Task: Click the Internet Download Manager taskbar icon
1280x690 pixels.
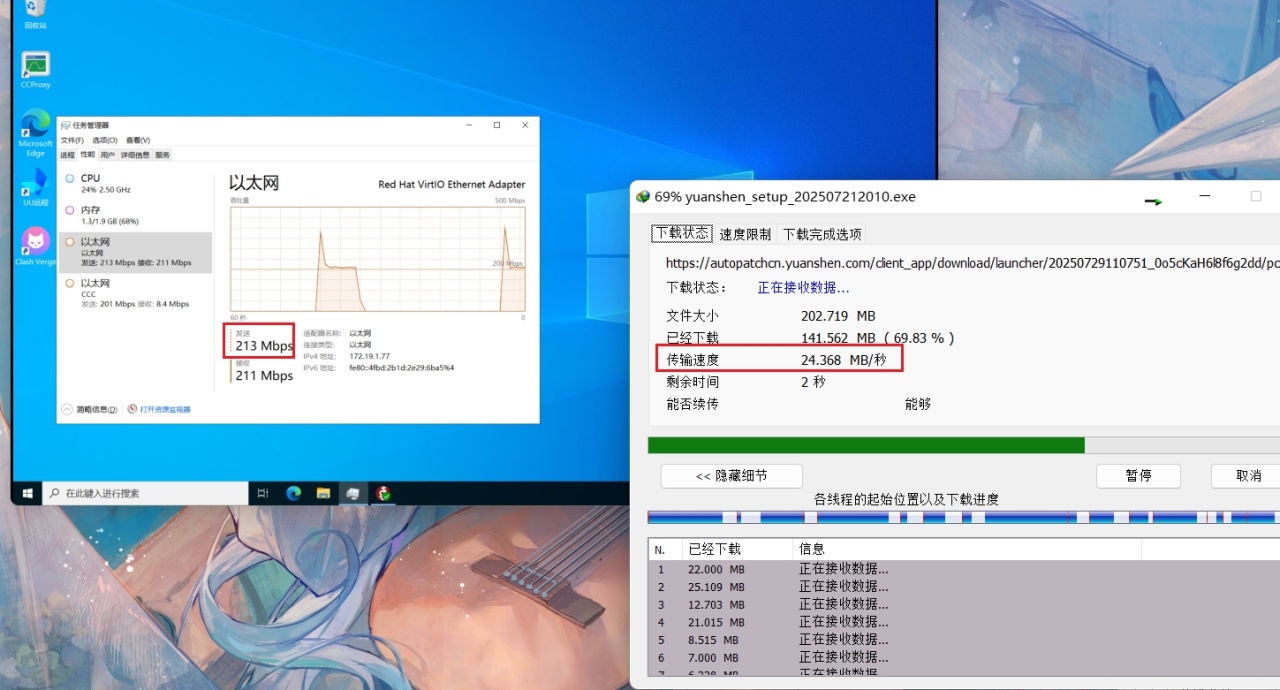Action: pos(383,493)
